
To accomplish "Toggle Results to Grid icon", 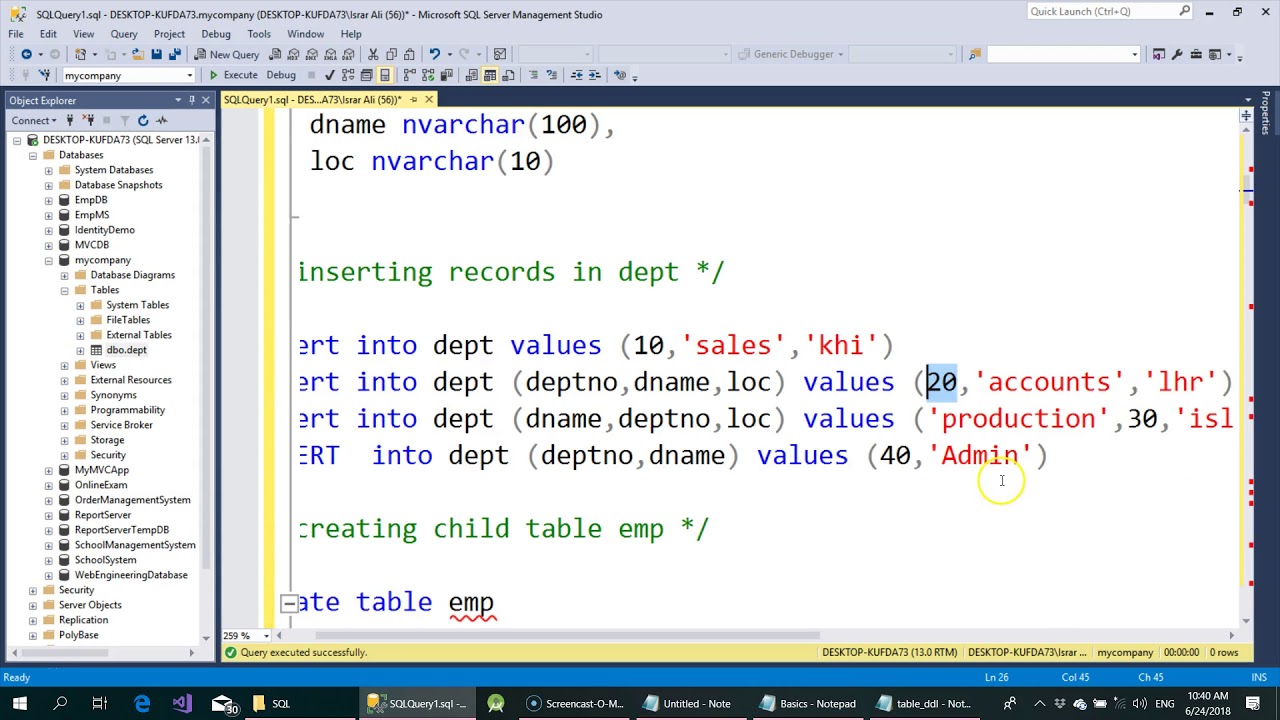I will (x=490, y=75).
